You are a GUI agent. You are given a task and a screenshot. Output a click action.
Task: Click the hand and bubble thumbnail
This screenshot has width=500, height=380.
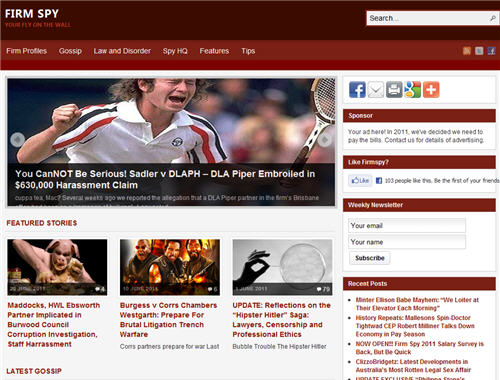(x=282, y=267)
